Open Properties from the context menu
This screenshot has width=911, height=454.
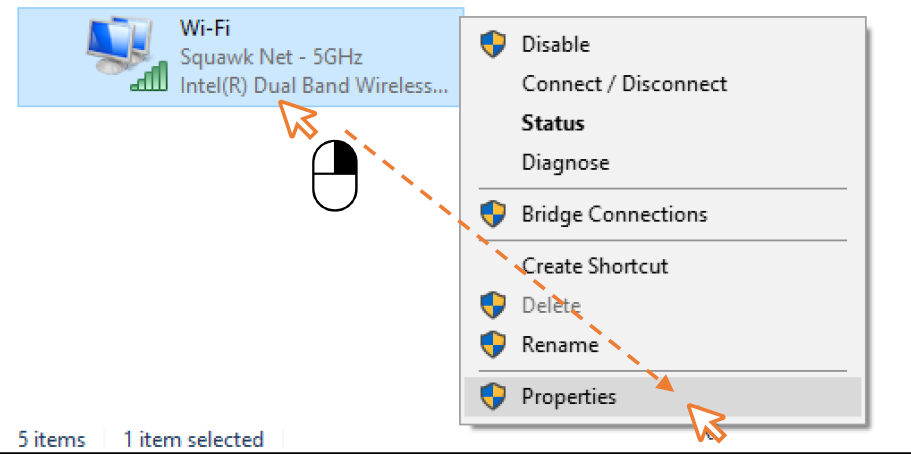662,397
